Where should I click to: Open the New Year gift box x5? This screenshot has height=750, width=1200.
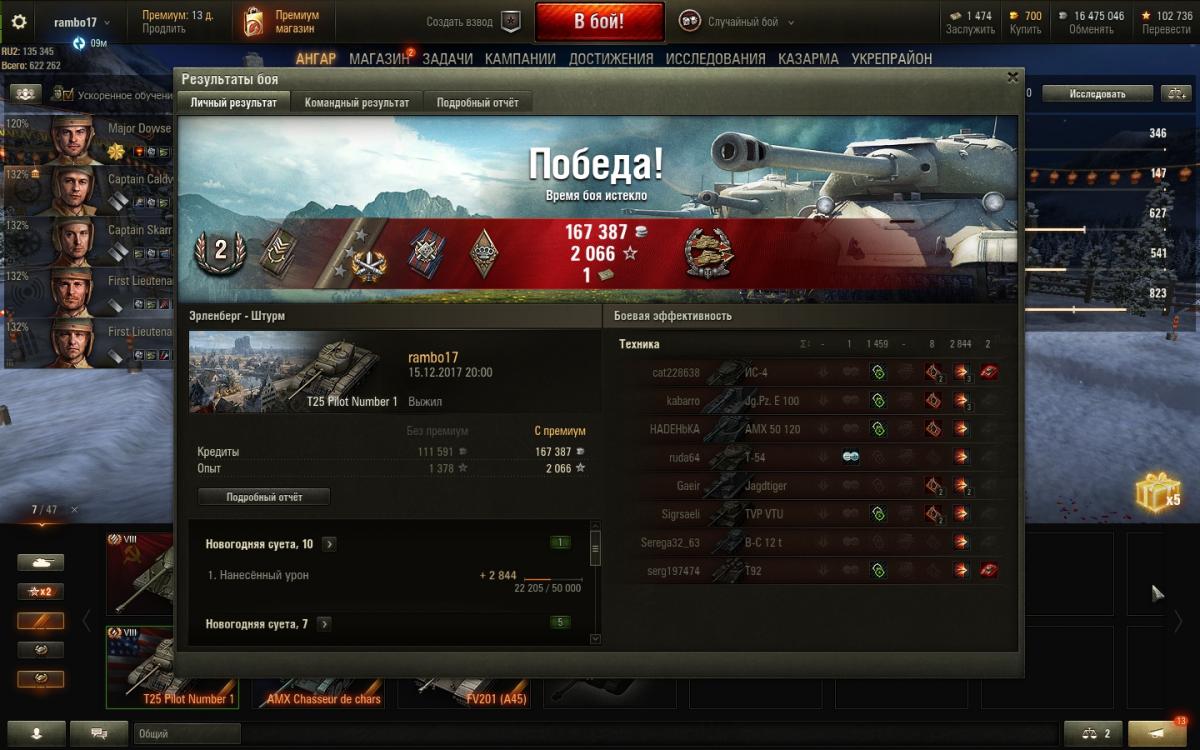tap(1158, 491)
